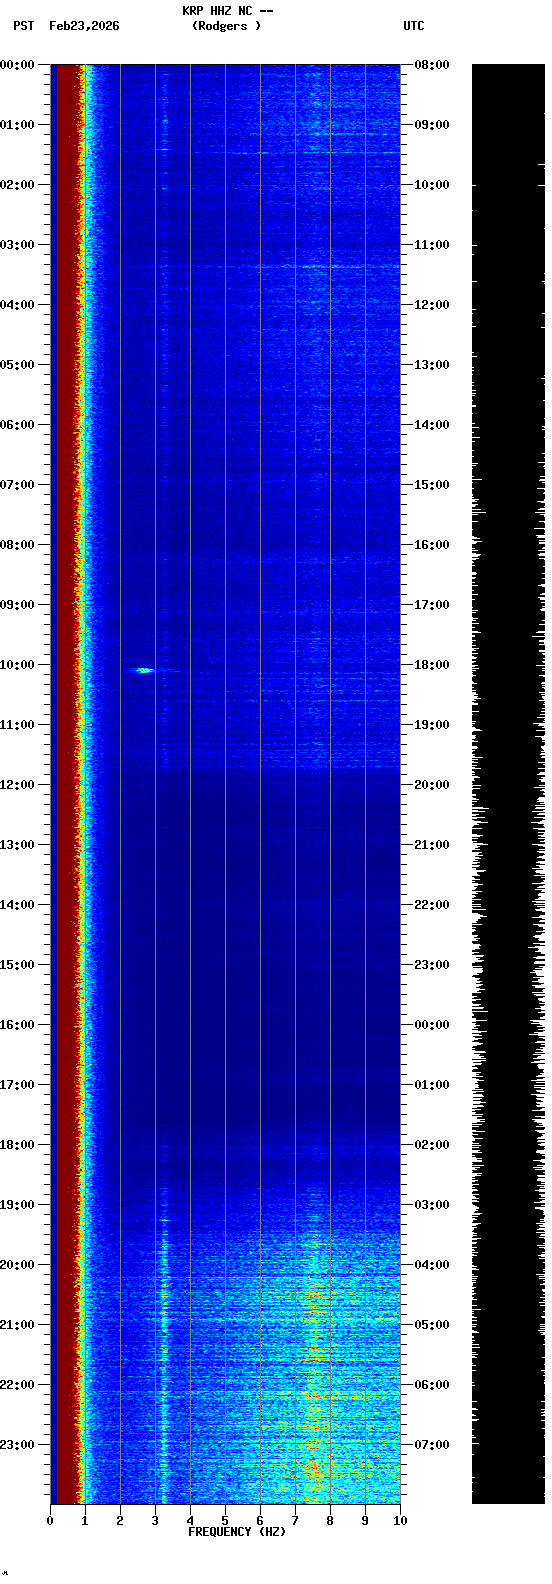Click the 'FREQUENCY (HZ)' axis title

coord(237,1532)
